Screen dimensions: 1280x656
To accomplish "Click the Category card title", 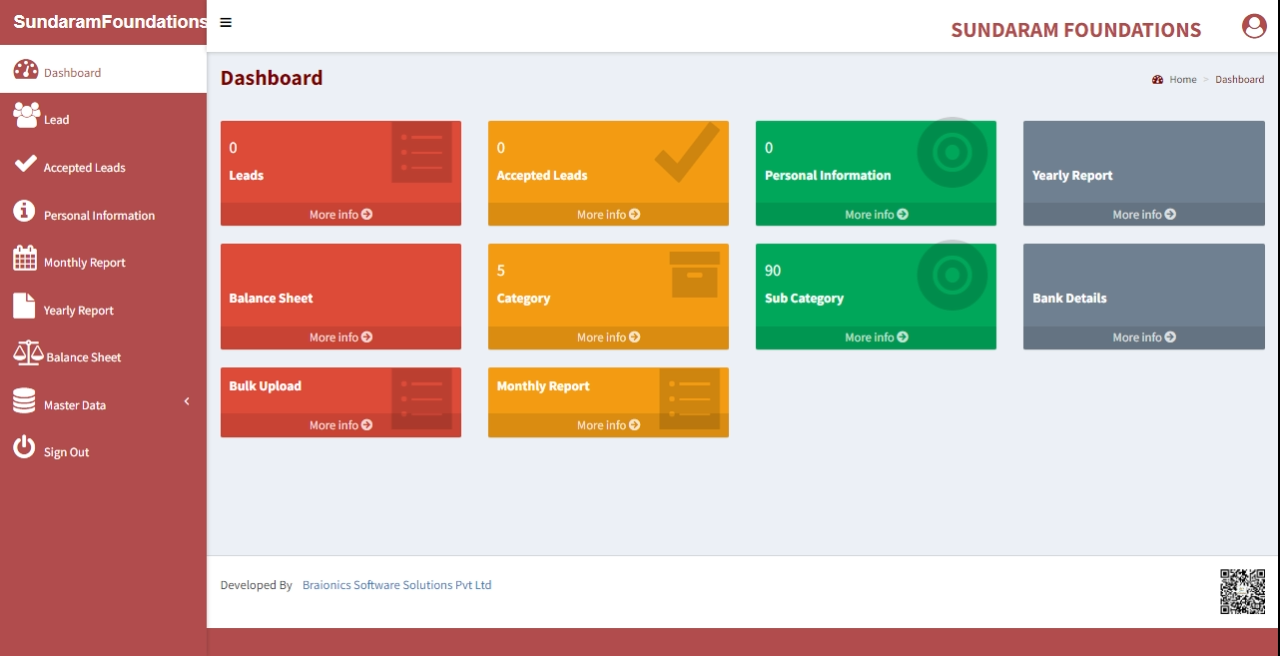I will (x=524, y=298).
